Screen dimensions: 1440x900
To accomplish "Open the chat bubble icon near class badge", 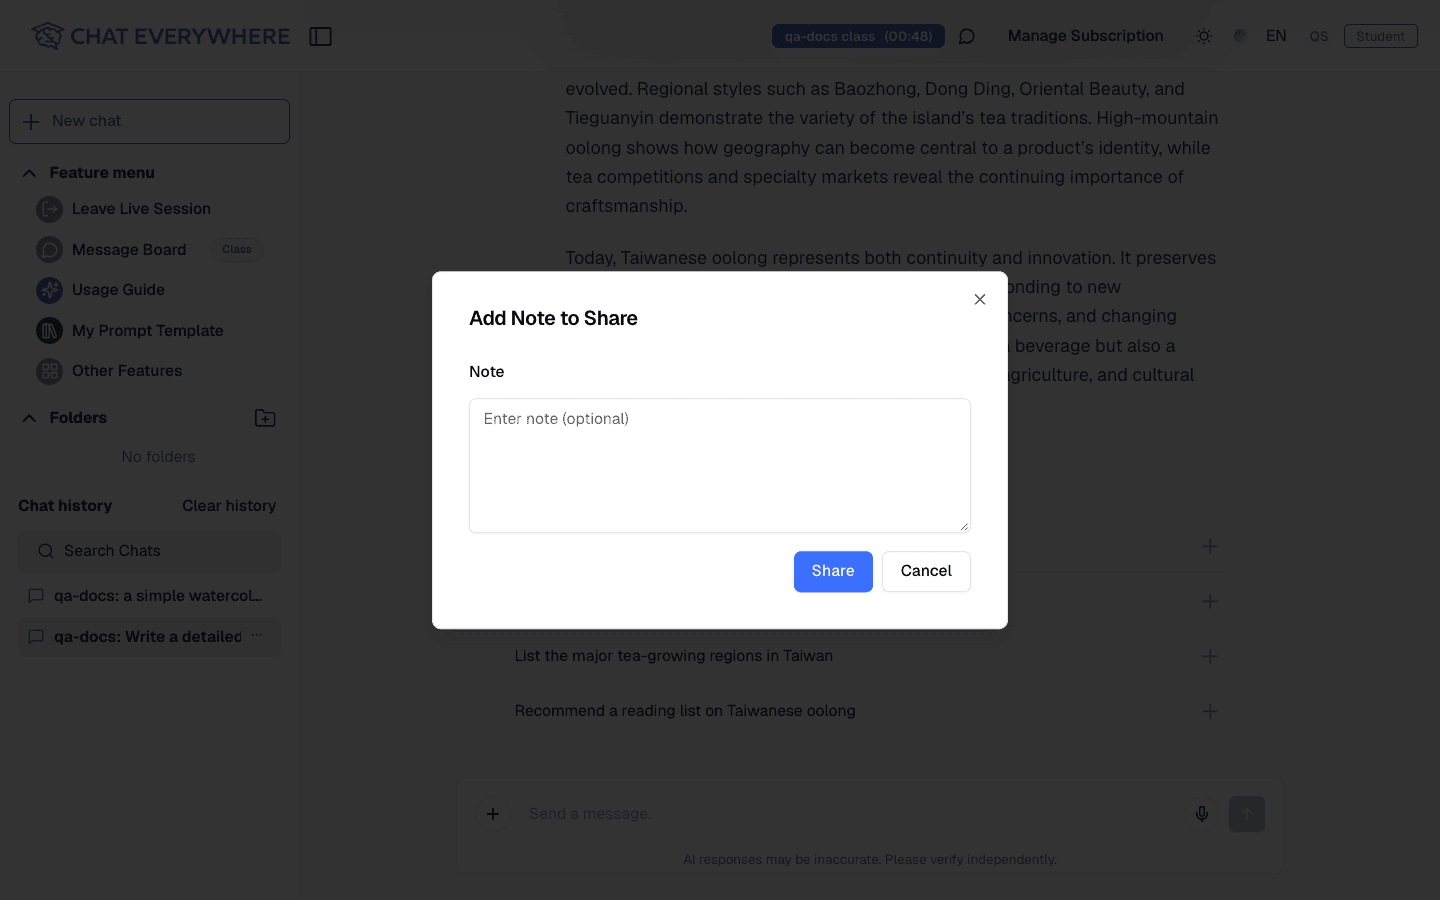I will (x=966, y=36).
